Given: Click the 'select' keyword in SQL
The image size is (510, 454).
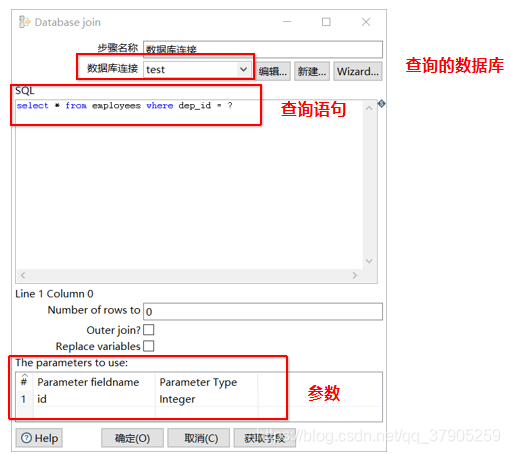Looking at the screenshot, I should pyautogui.click(x=32, y=106).
